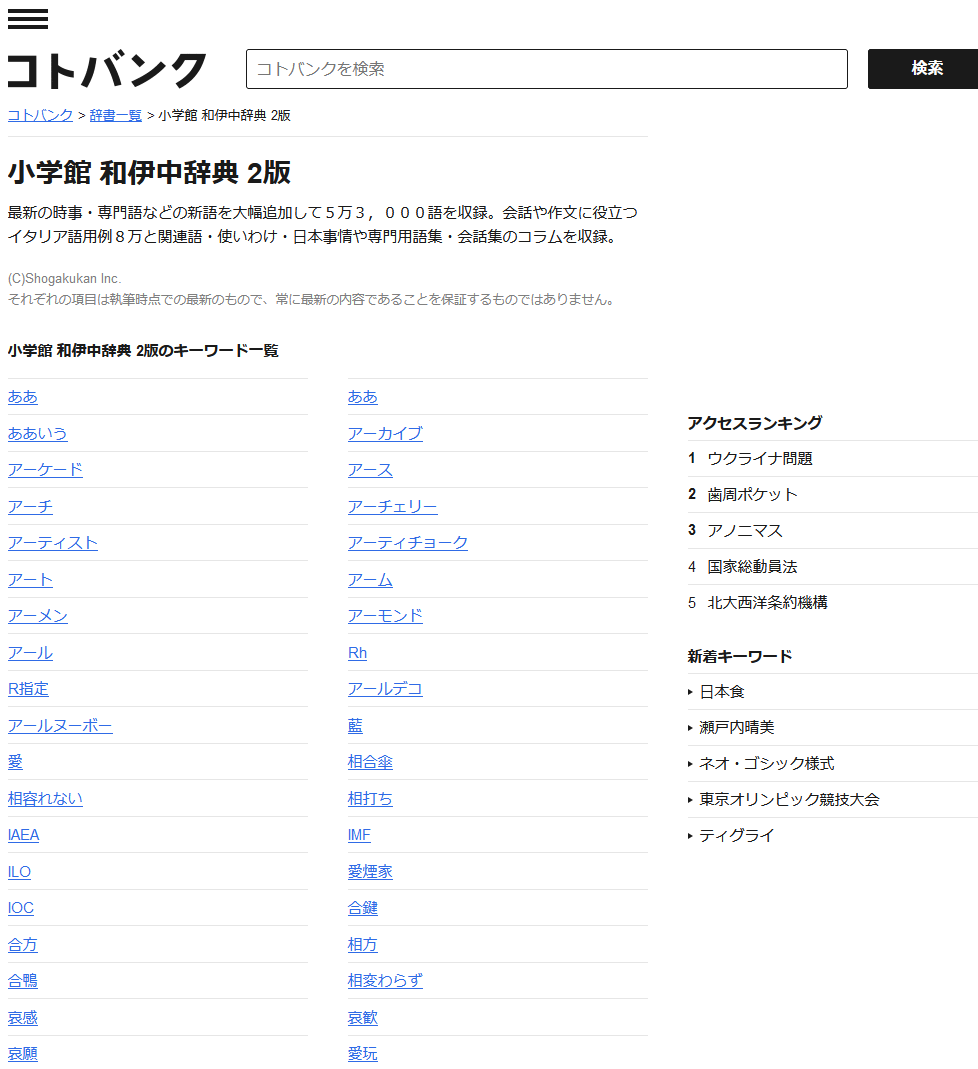Open the アーメン keyword link
The width and height of the screenshot is (978, 1069).
pyautogui.click(x=37, y=616)
